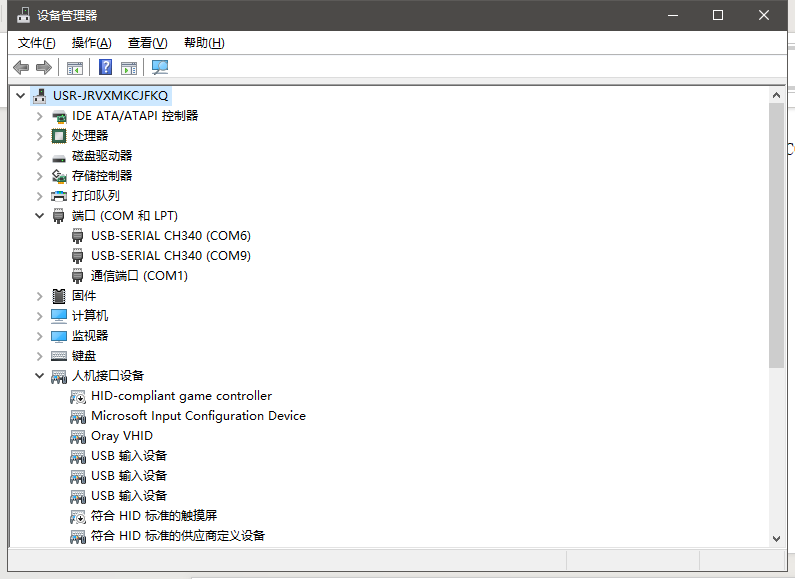Screen dimensions: 795x579
Task: Open help via the blue question mark icon
Action: tap(105, 67)
